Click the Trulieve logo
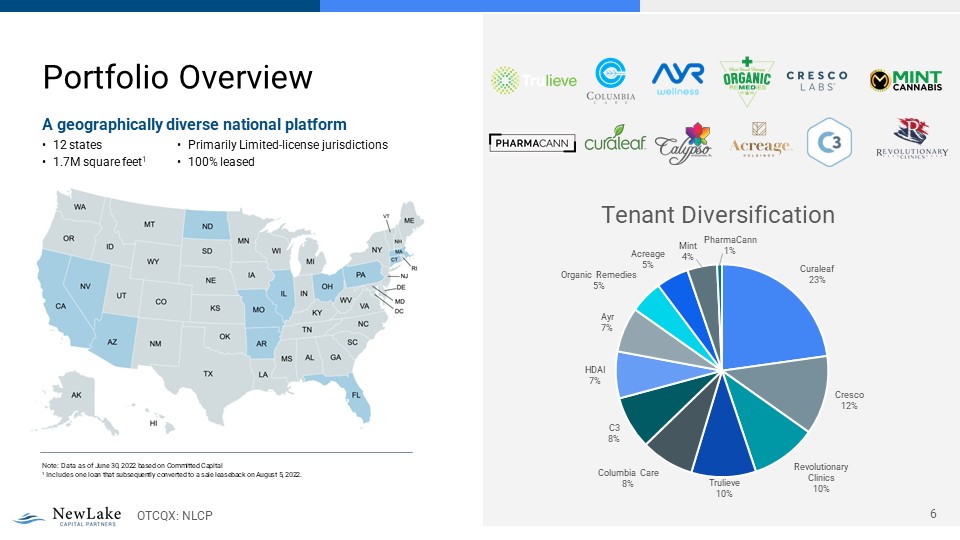 [x=534, y=80]
